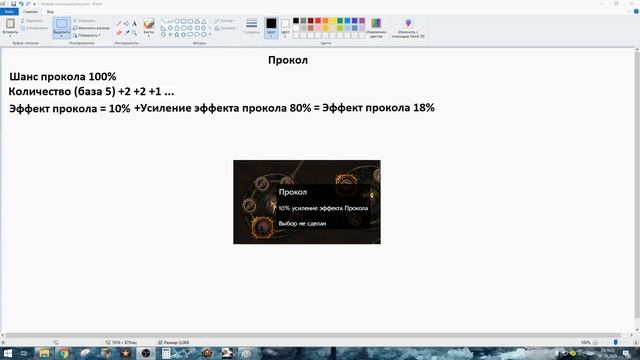Select the Color picker eyedropper tool
This screenshot has width=640, height=360.
(127, 33)
